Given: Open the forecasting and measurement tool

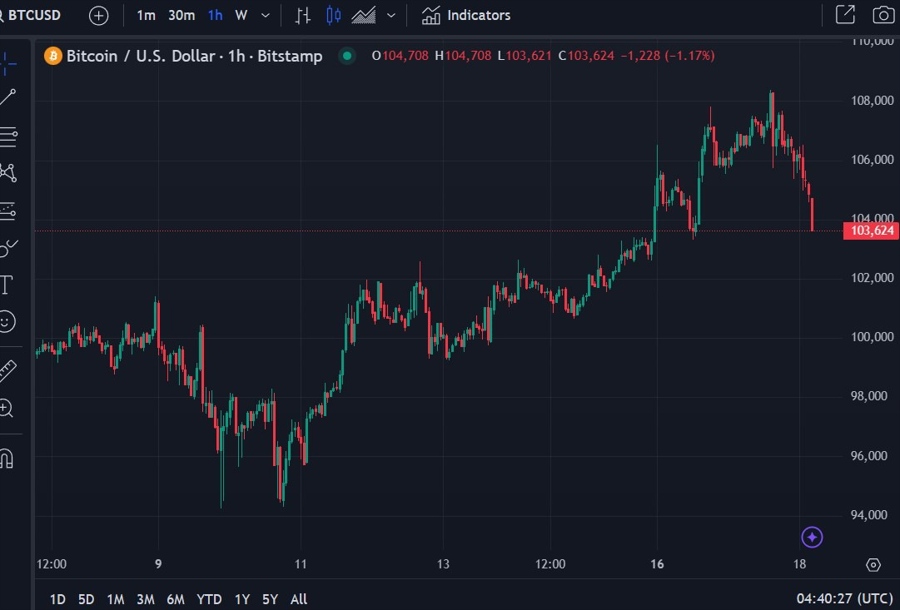Looking at the screenshot, I should [x=8, y=210].
